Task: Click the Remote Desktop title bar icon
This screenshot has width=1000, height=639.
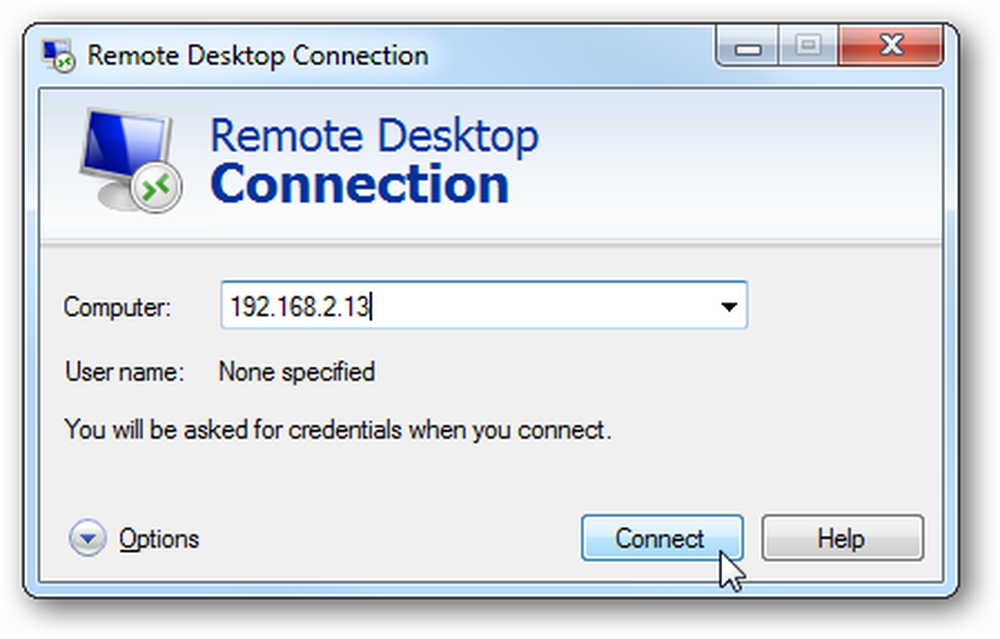Action: [x=59, y=55]
